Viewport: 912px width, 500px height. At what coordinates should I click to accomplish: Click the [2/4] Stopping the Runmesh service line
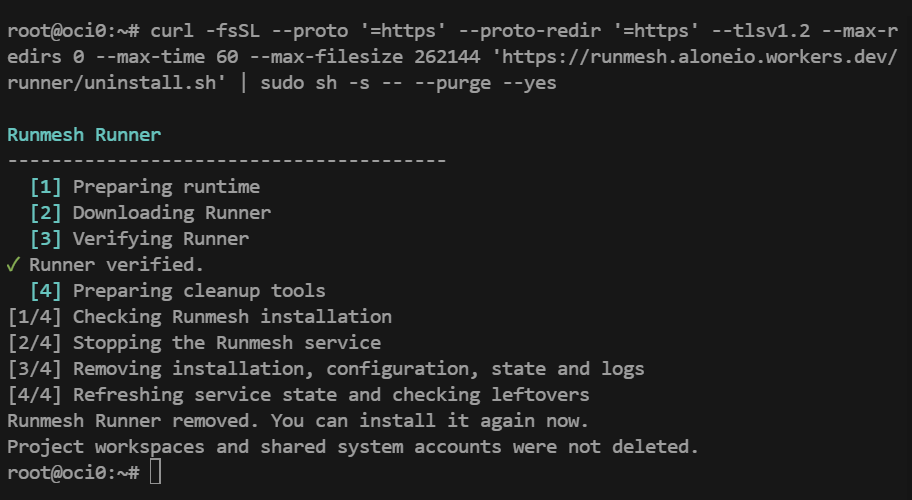(194, 343)
